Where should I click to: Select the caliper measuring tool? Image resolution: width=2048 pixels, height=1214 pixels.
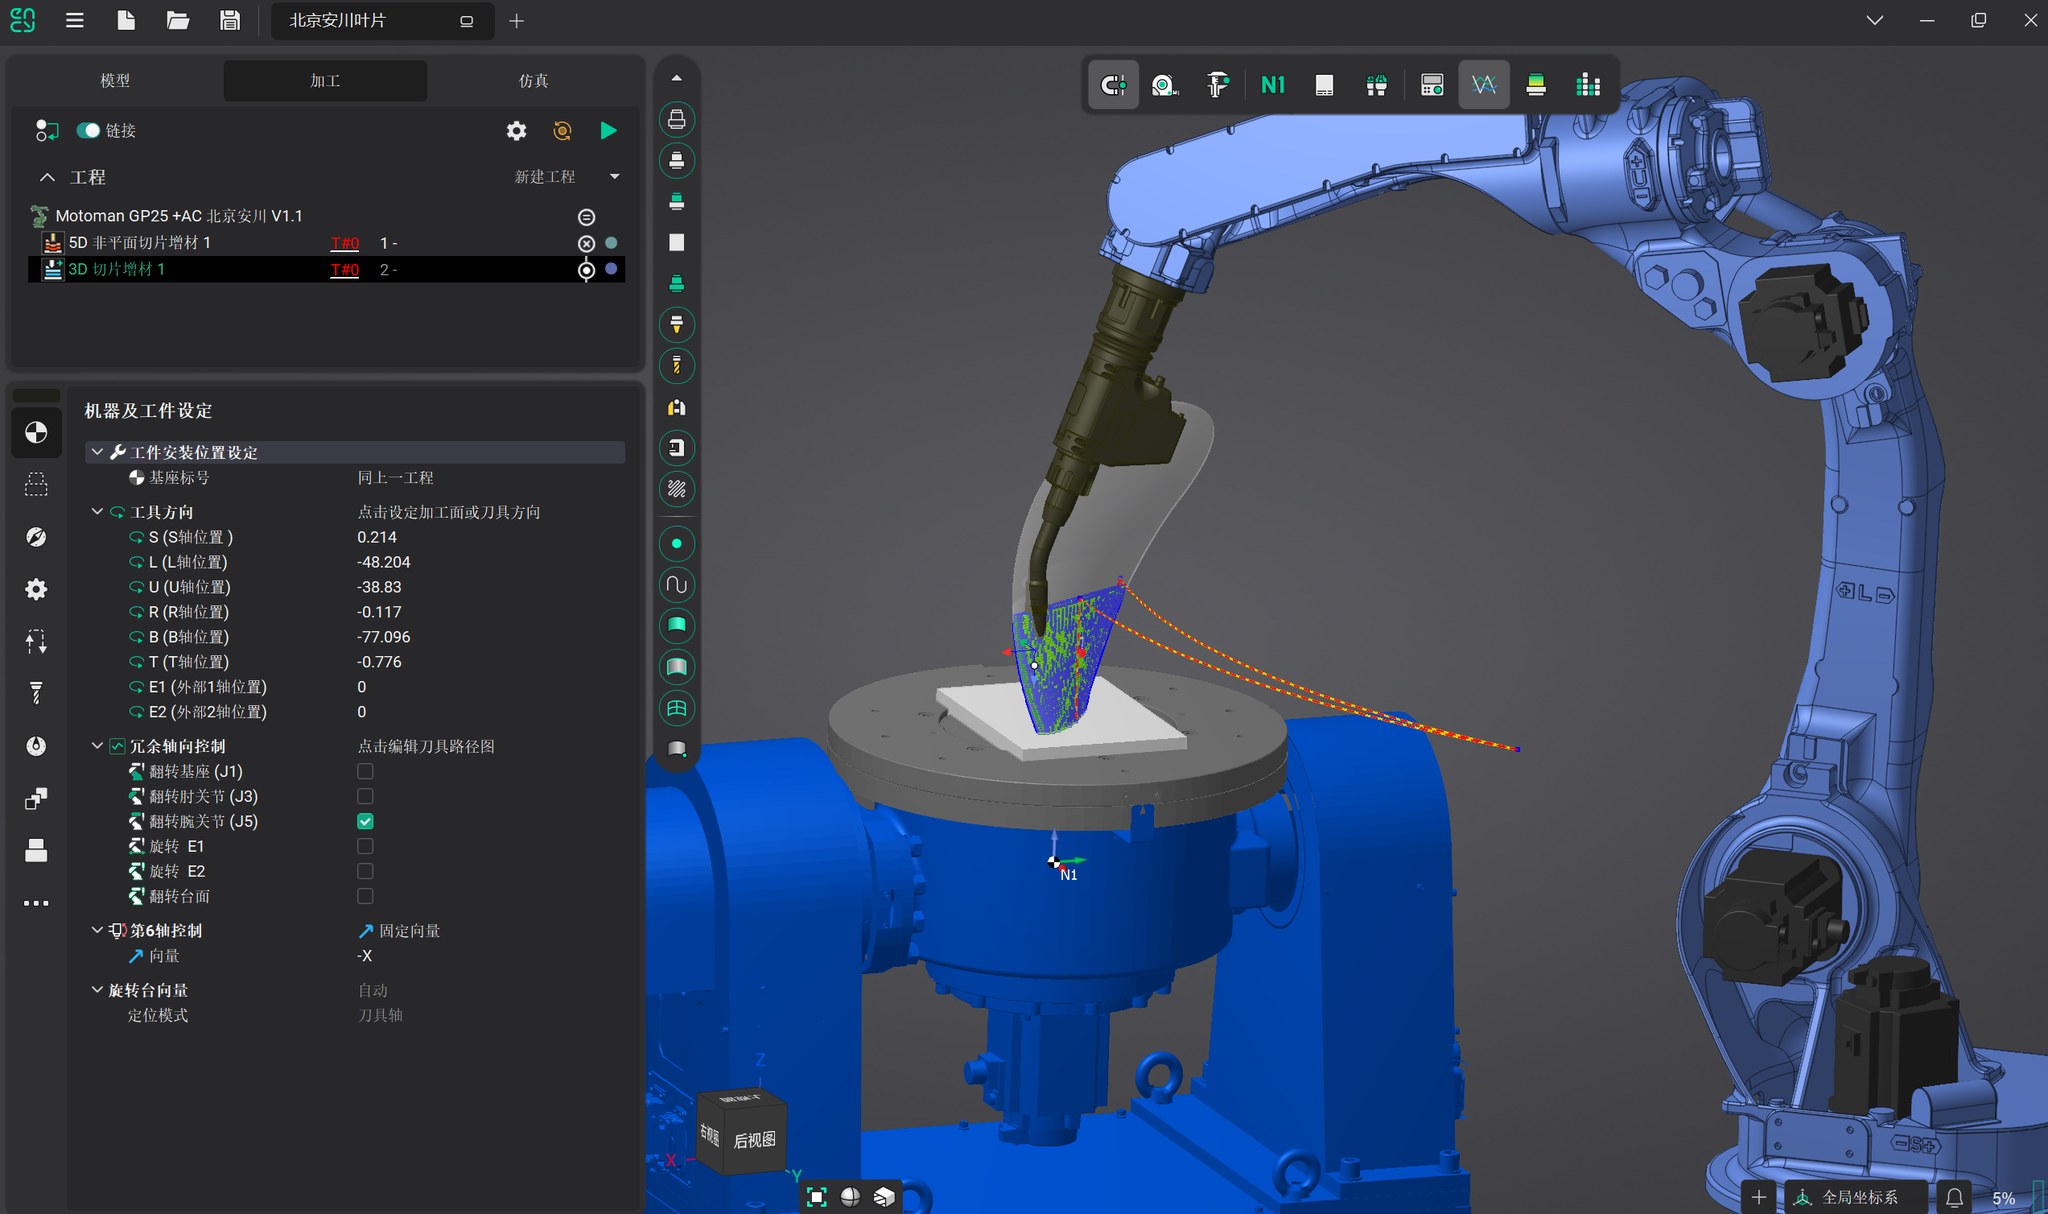coord(1217,85)
